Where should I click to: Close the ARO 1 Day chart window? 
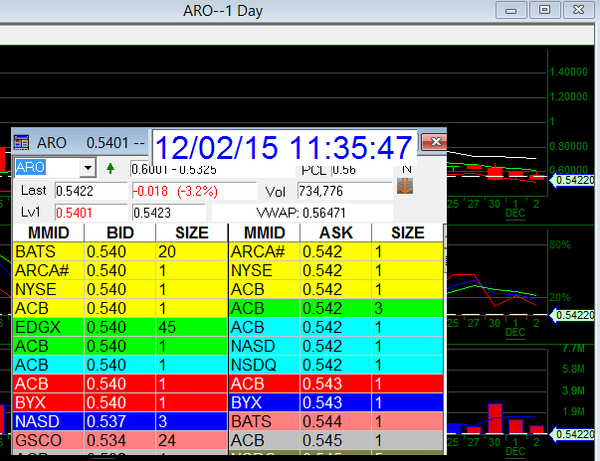click(x=578, y=10)
